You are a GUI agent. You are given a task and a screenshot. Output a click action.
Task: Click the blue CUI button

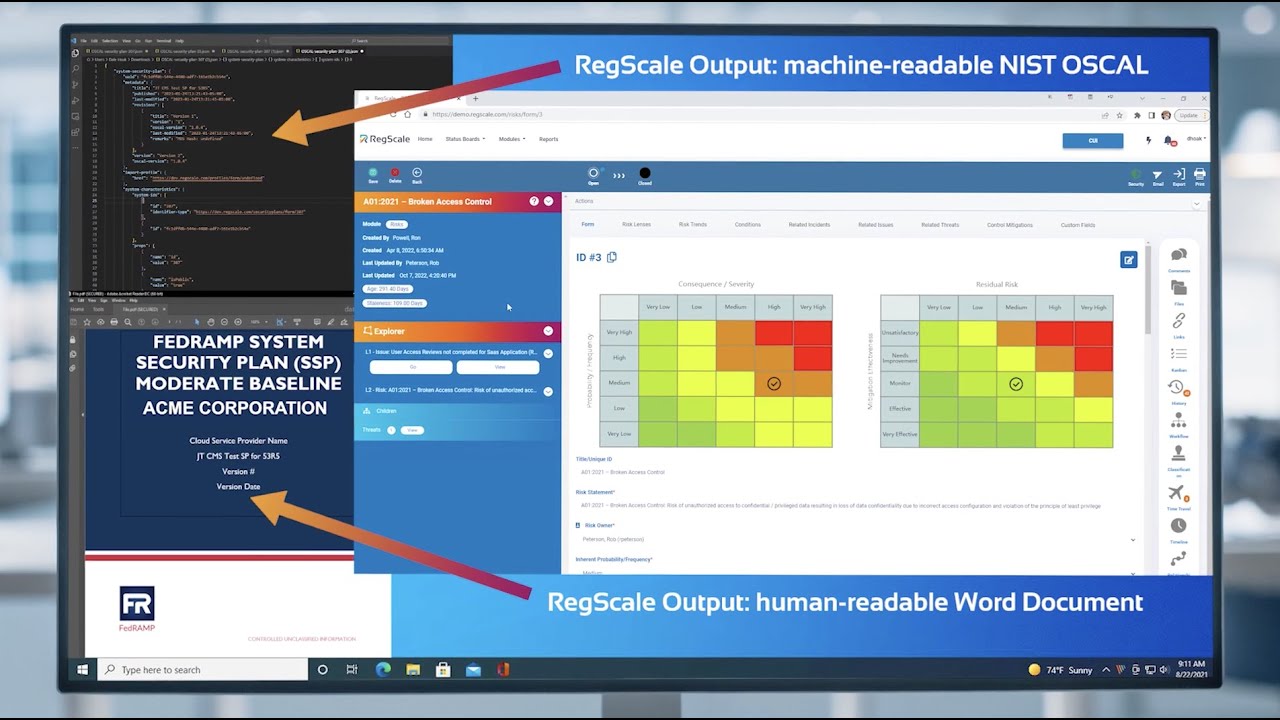1093,140
